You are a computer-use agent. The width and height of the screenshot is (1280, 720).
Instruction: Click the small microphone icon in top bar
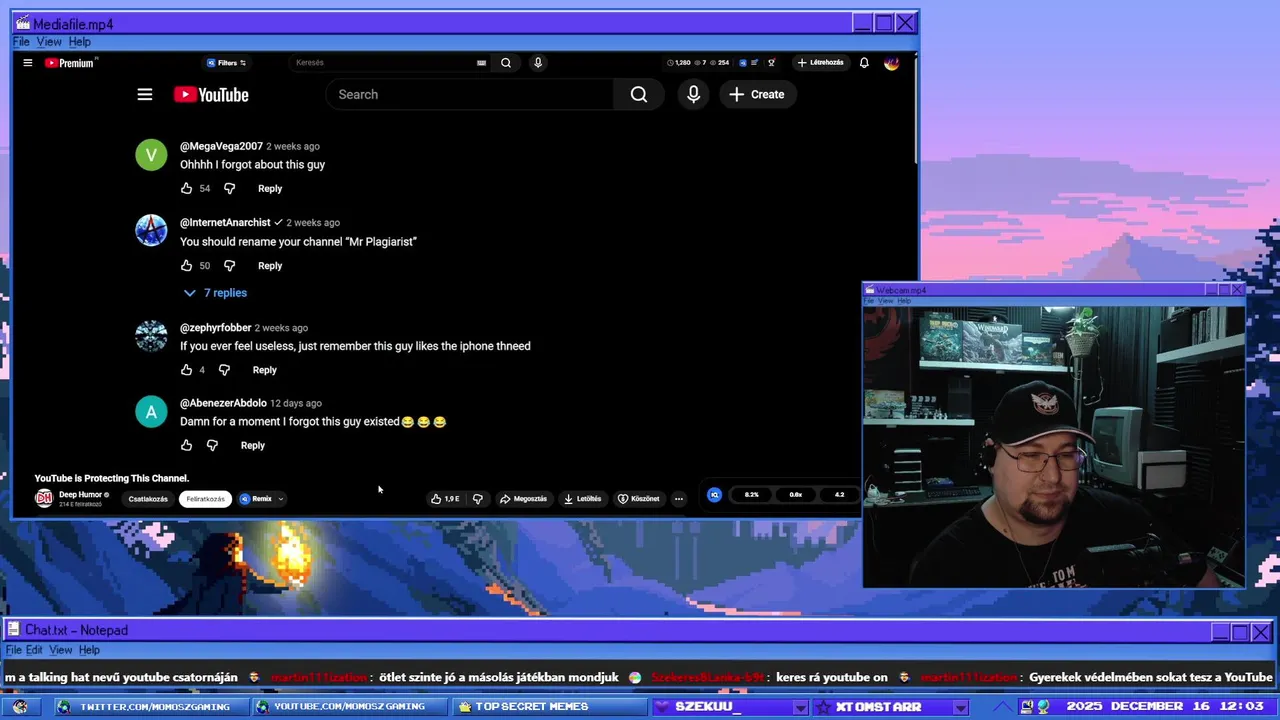pos(538,63)
